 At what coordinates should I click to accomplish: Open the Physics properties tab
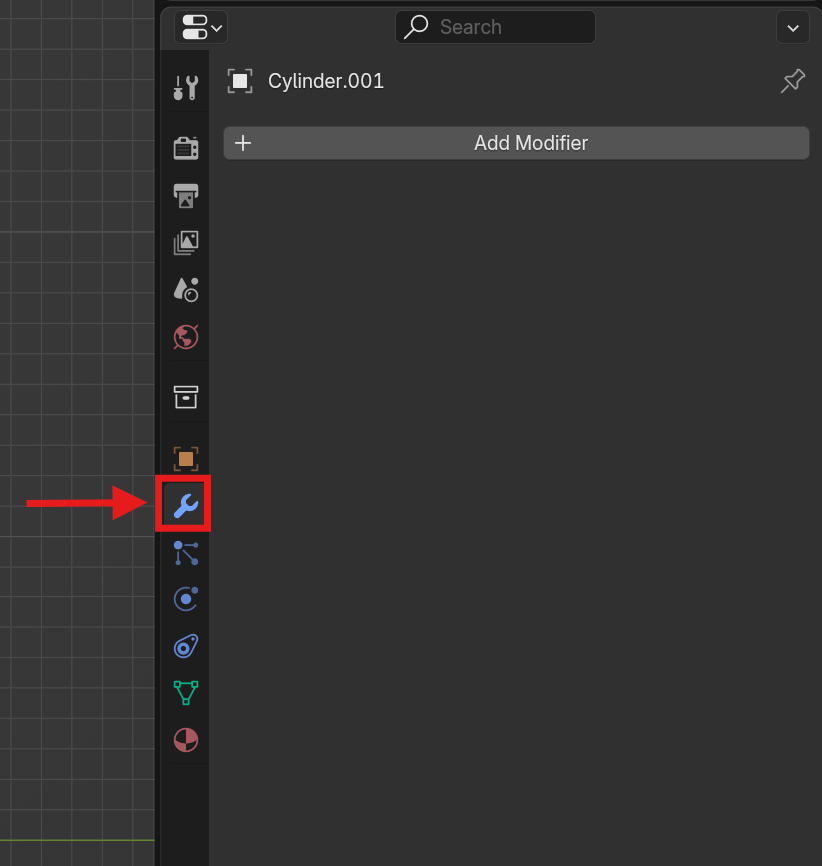pyautogui.click(x=186, y=599)
